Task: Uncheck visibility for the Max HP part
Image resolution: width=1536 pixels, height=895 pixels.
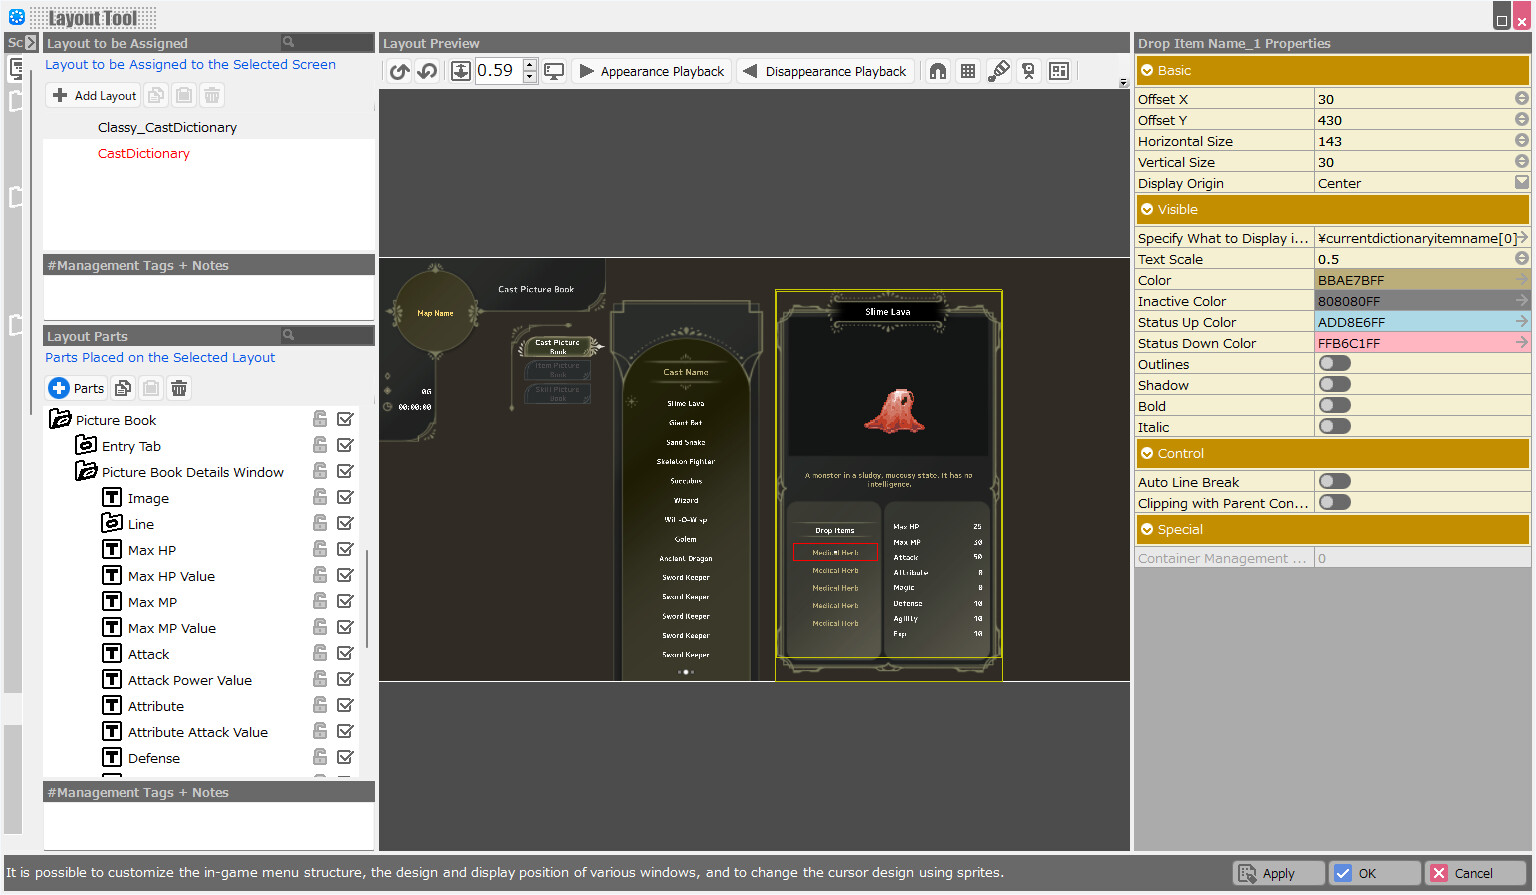Action: tap(345, 548)
